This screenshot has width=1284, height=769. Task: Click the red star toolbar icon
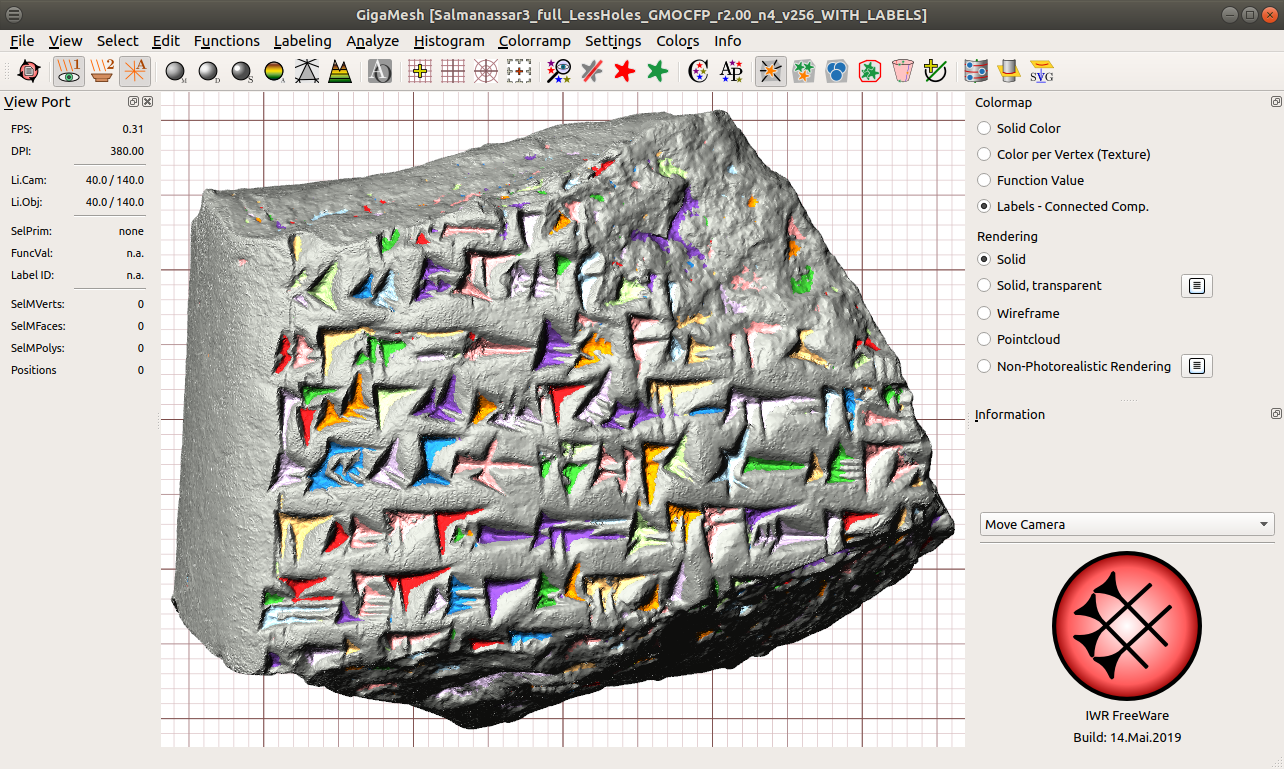[x=625, y=71]
